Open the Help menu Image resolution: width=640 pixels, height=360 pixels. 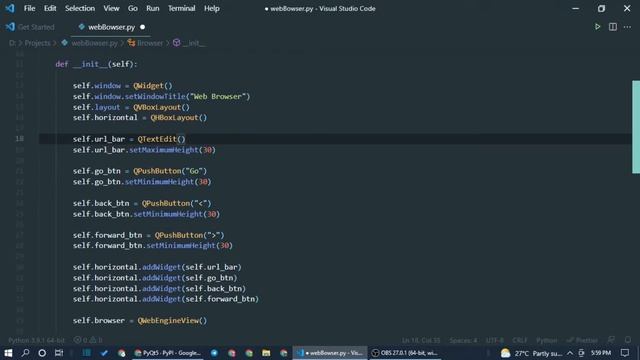[x=212, y=8]
